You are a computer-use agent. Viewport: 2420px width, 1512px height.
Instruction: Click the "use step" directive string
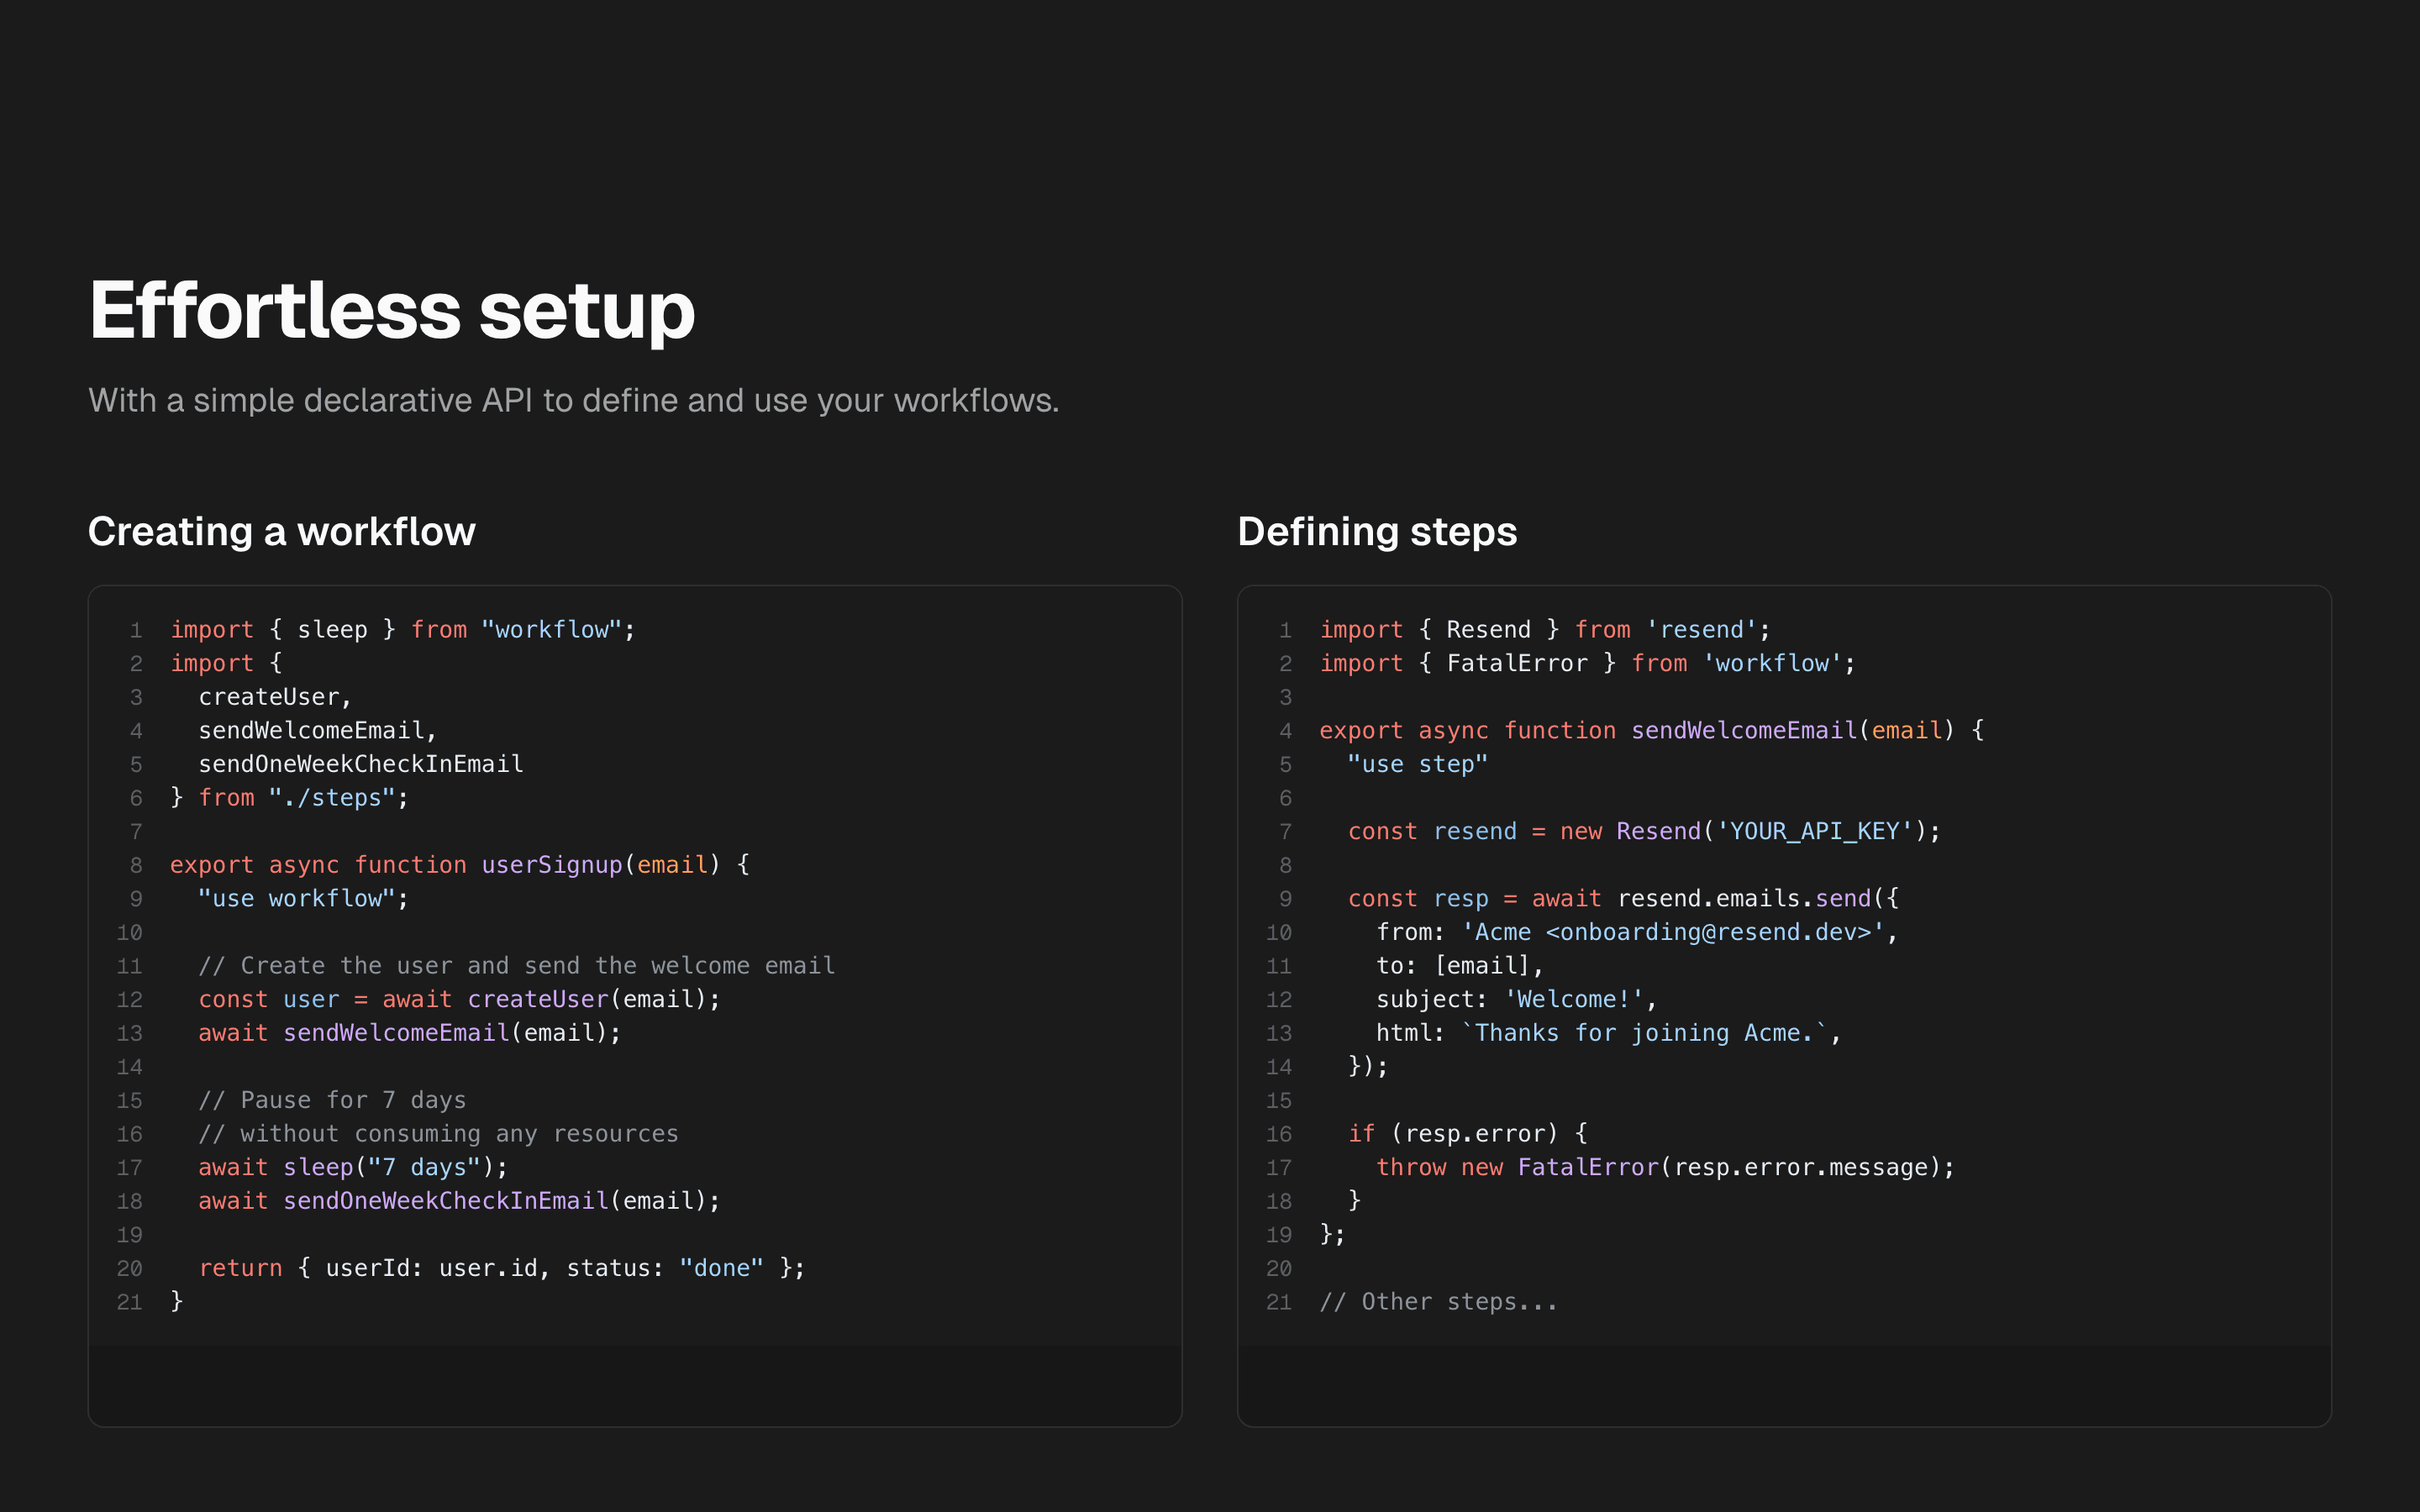[x=1418, y=764]
